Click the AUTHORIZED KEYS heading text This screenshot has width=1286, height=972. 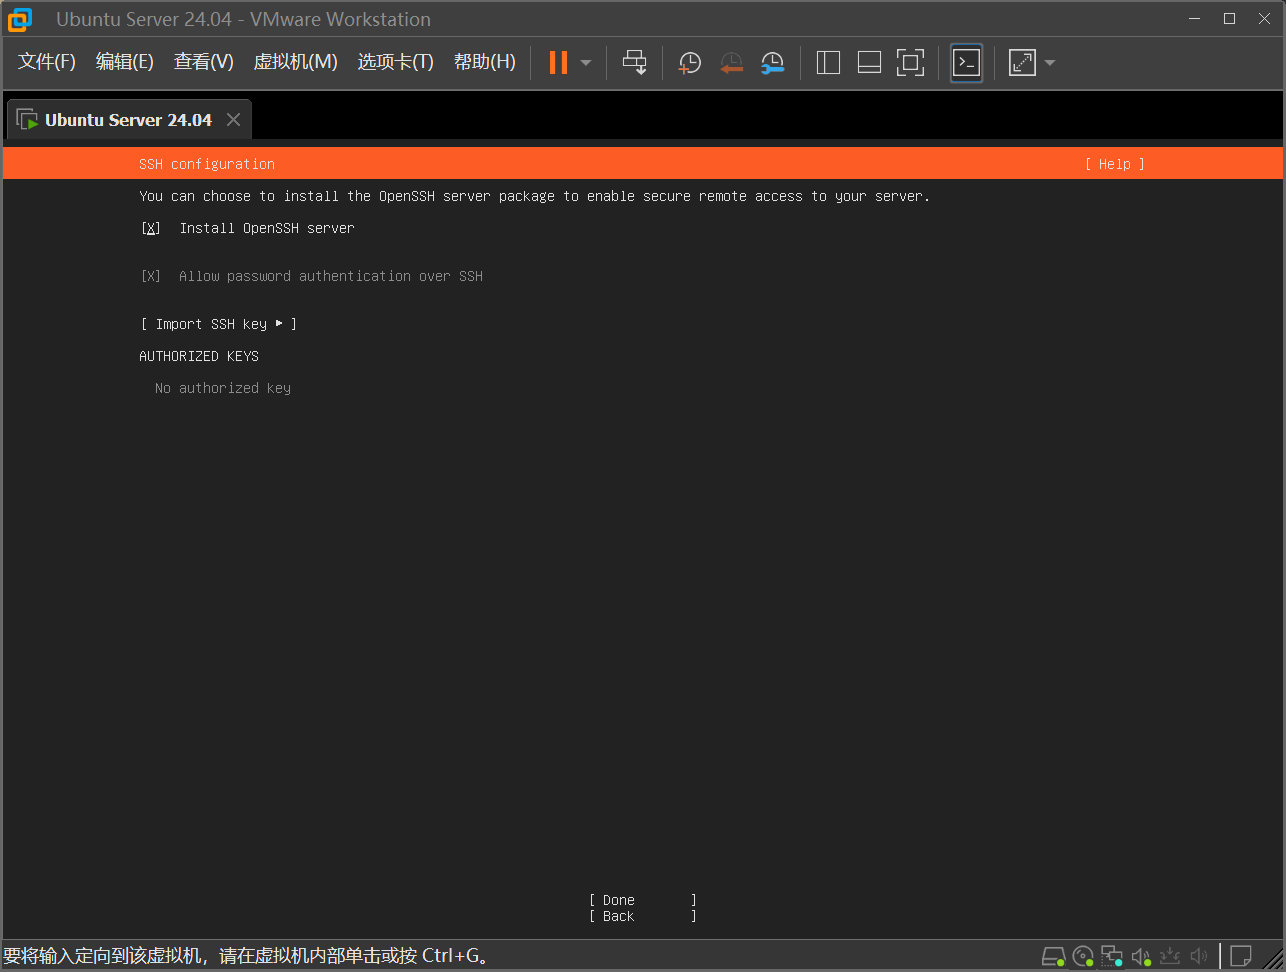click(x=199, y=356)
